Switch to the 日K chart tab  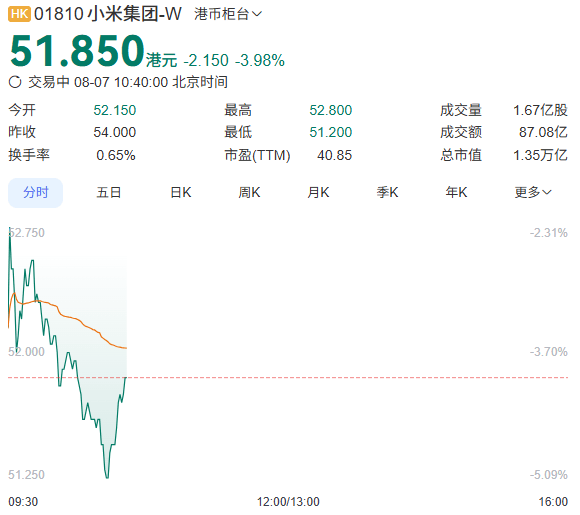point(181,193)
